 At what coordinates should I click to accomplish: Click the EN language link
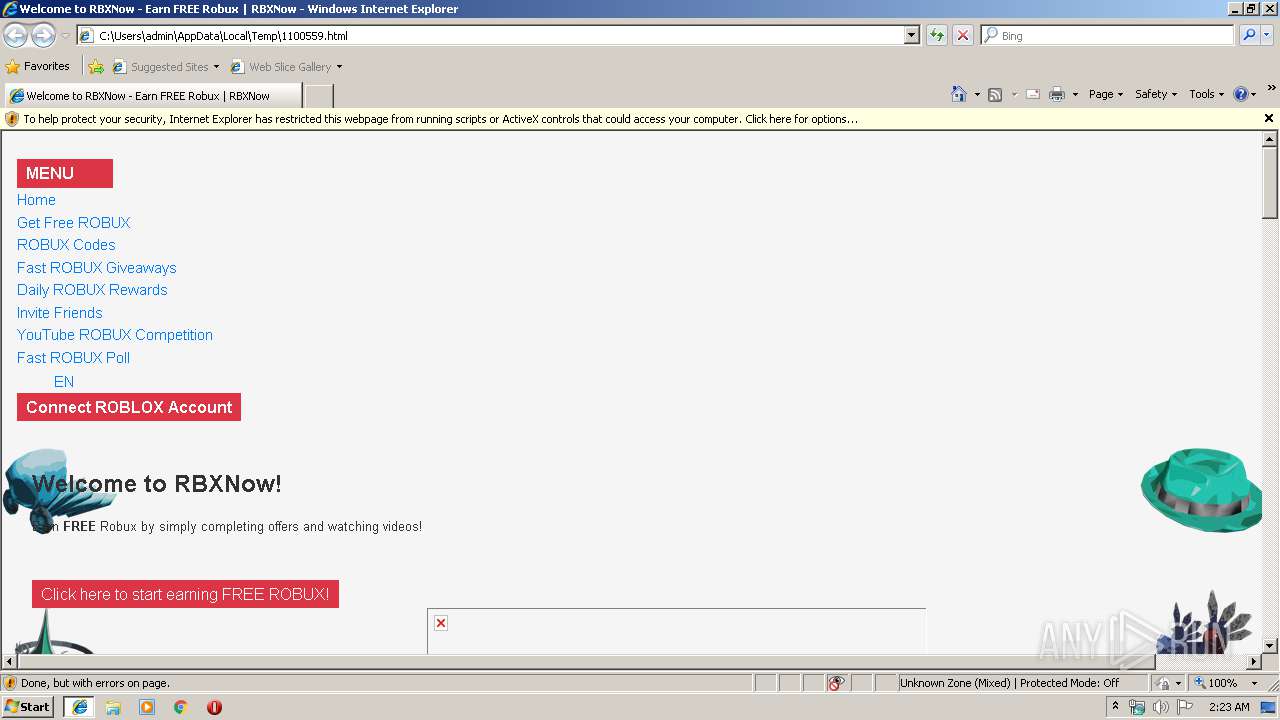coord(64,382)
